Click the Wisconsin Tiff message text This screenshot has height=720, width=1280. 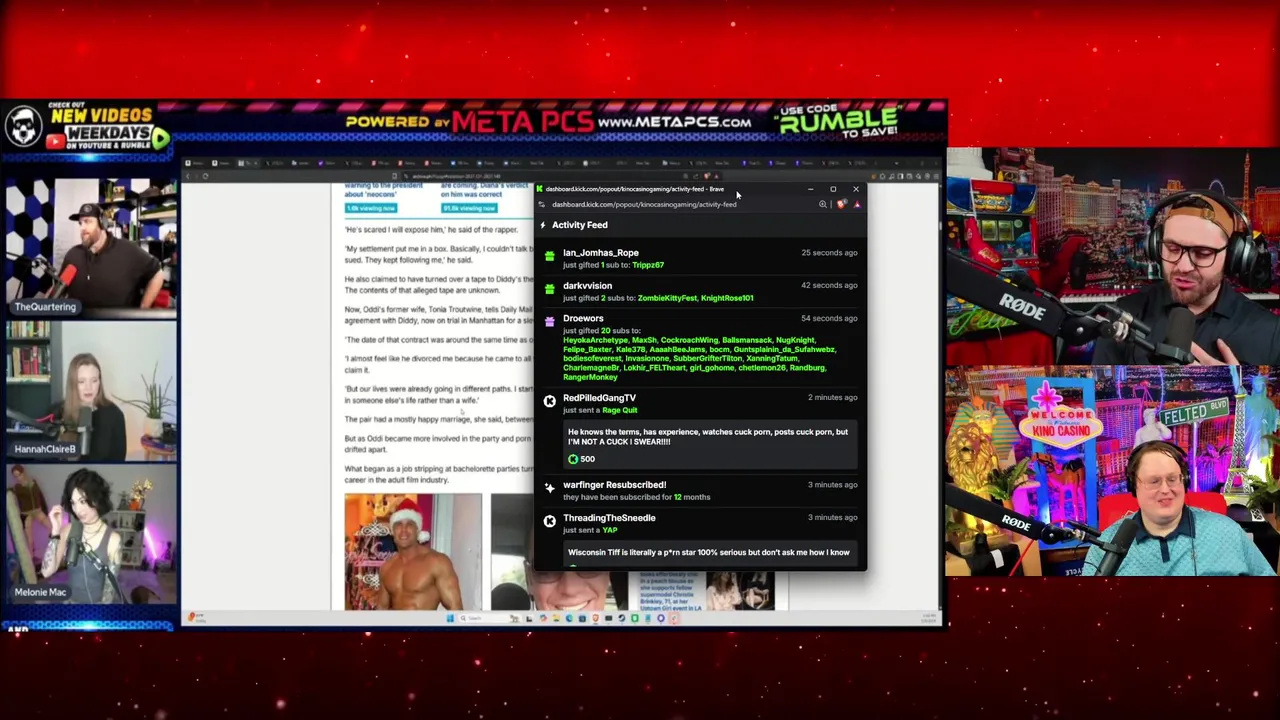click(x=708, y=552)
